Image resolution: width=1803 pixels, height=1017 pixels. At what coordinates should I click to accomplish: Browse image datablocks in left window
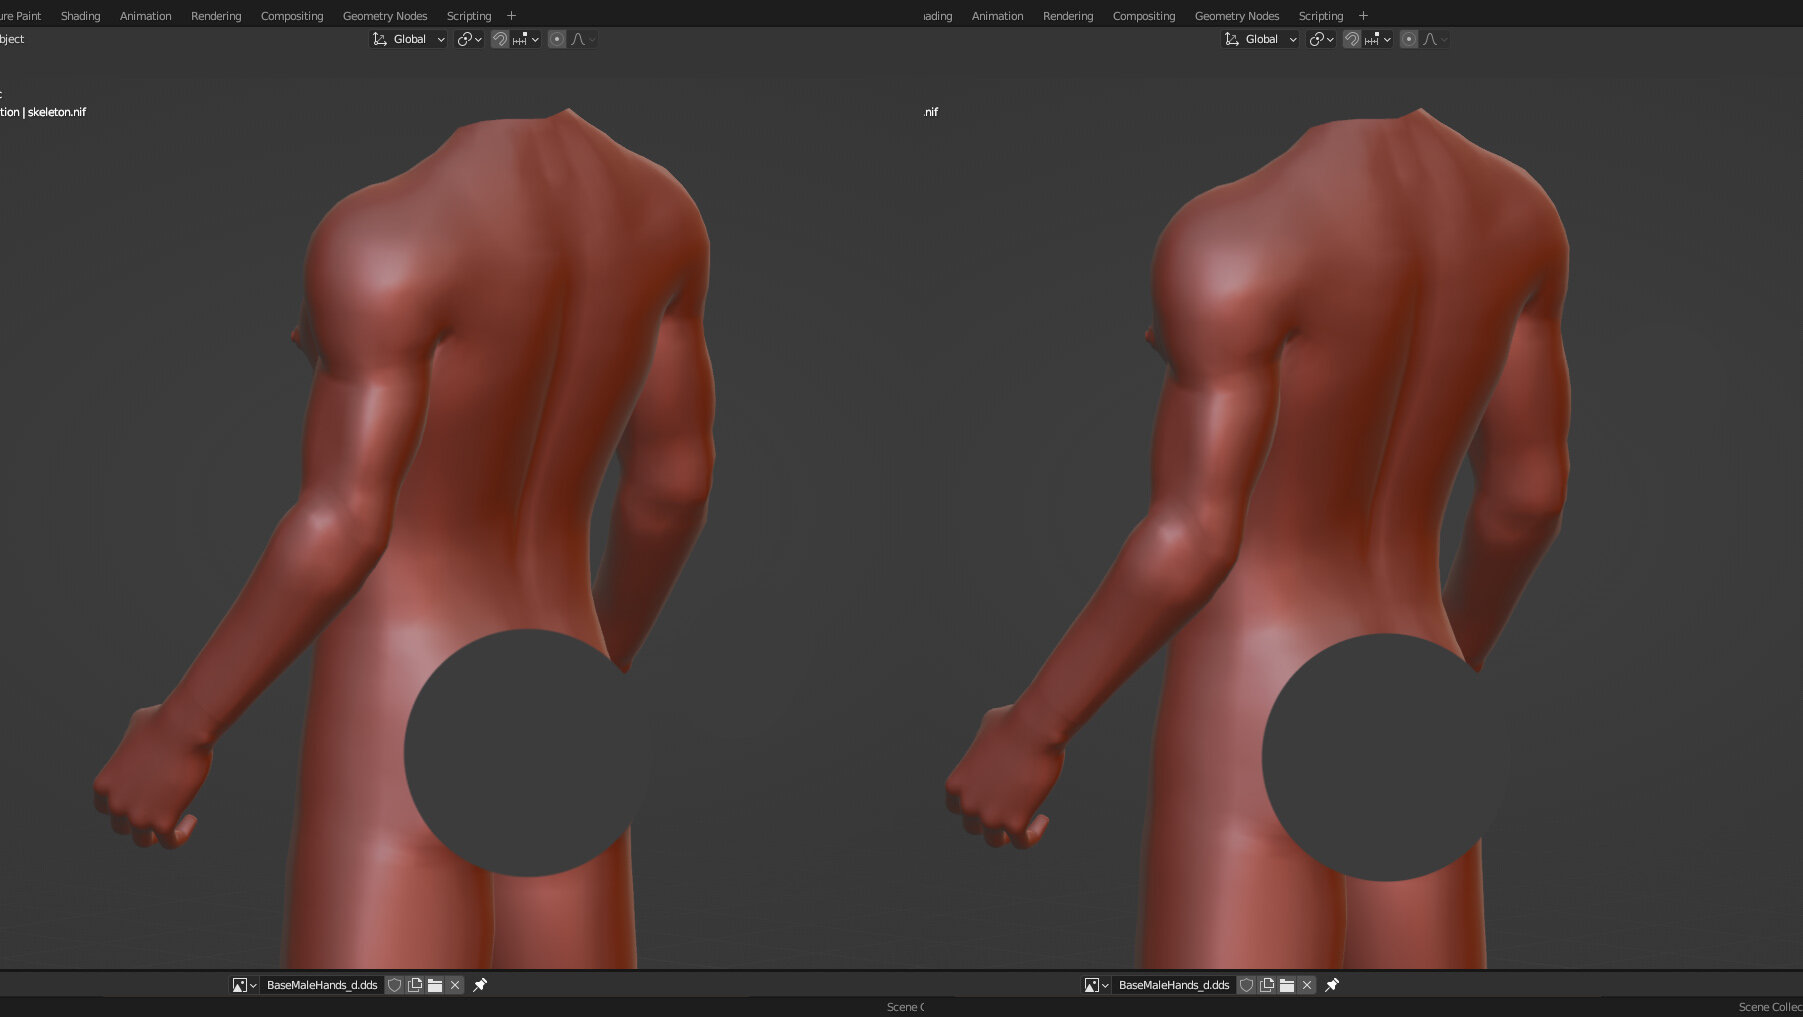point(244,985)
